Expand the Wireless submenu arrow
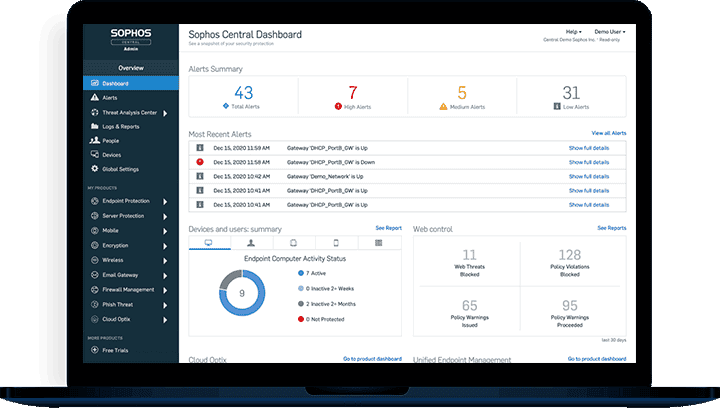Viewport: 720px width, 411px height. (x=165, y=261)
